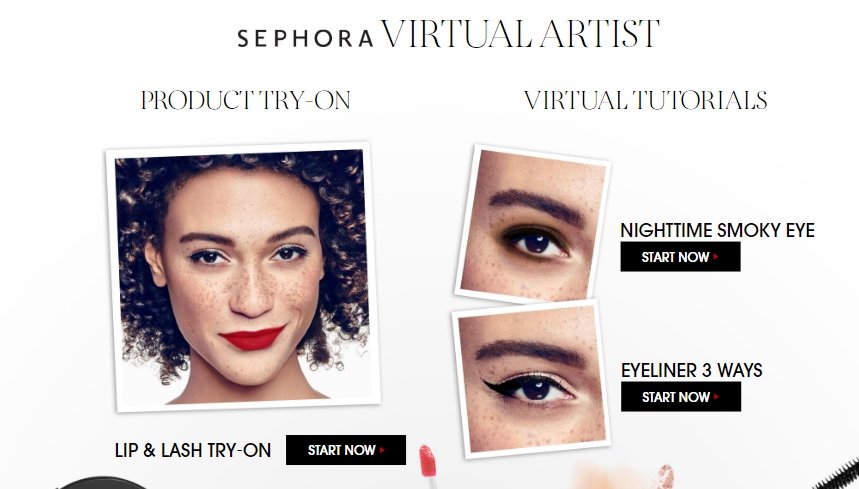Click Start Now for Lip & Lash Try-On
This screenshot has height=489, width=859.
click(346, 450)
